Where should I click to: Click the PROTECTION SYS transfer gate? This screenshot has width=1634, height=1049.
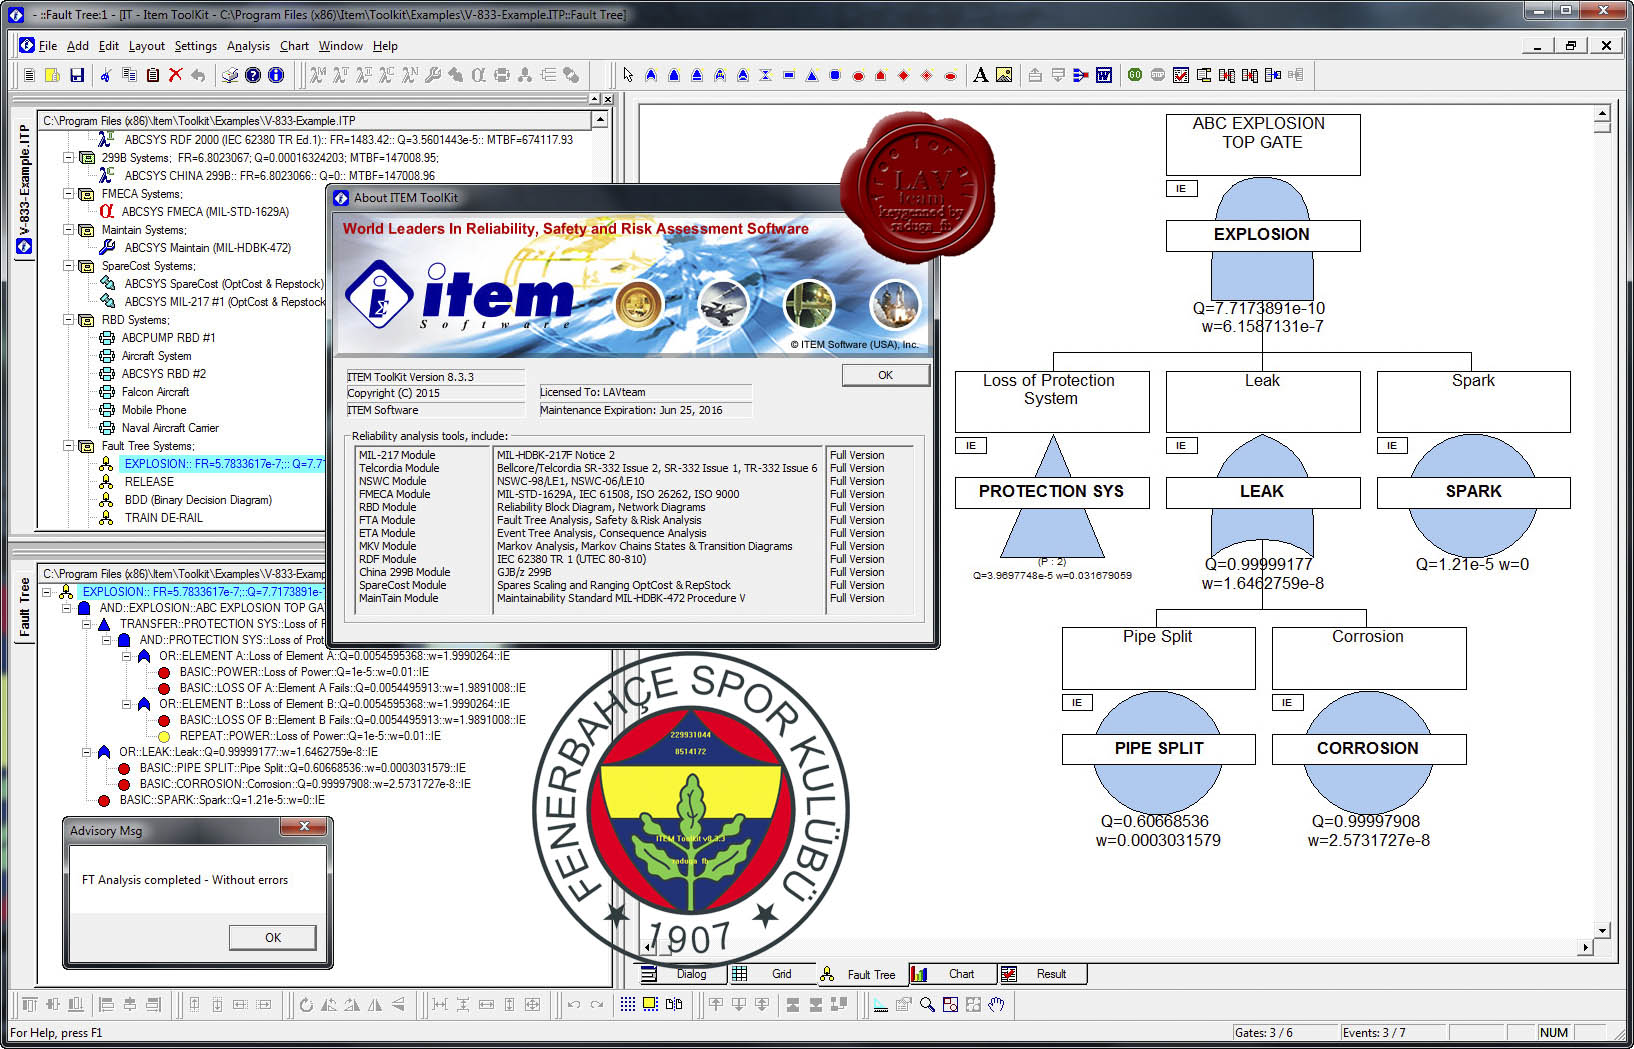(x=1051, y=491)
